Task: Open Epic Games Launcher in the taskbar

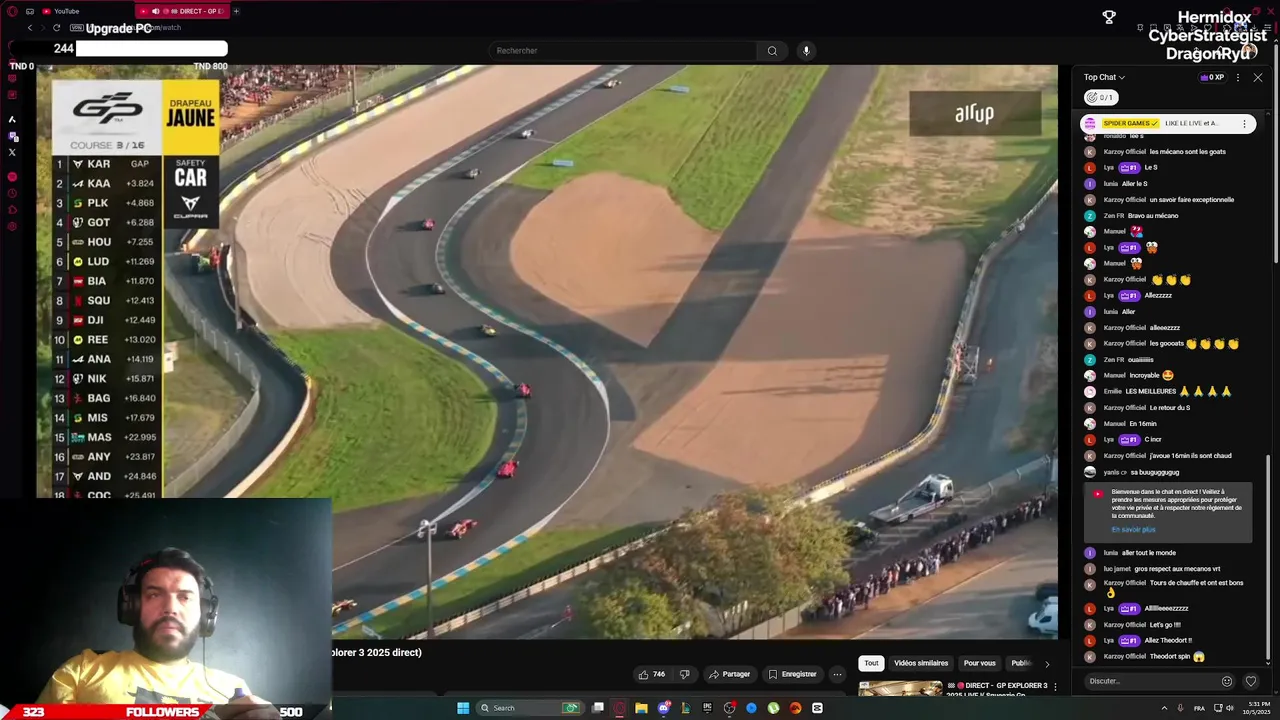Action: pyautogui.click(x=707, y=708)
